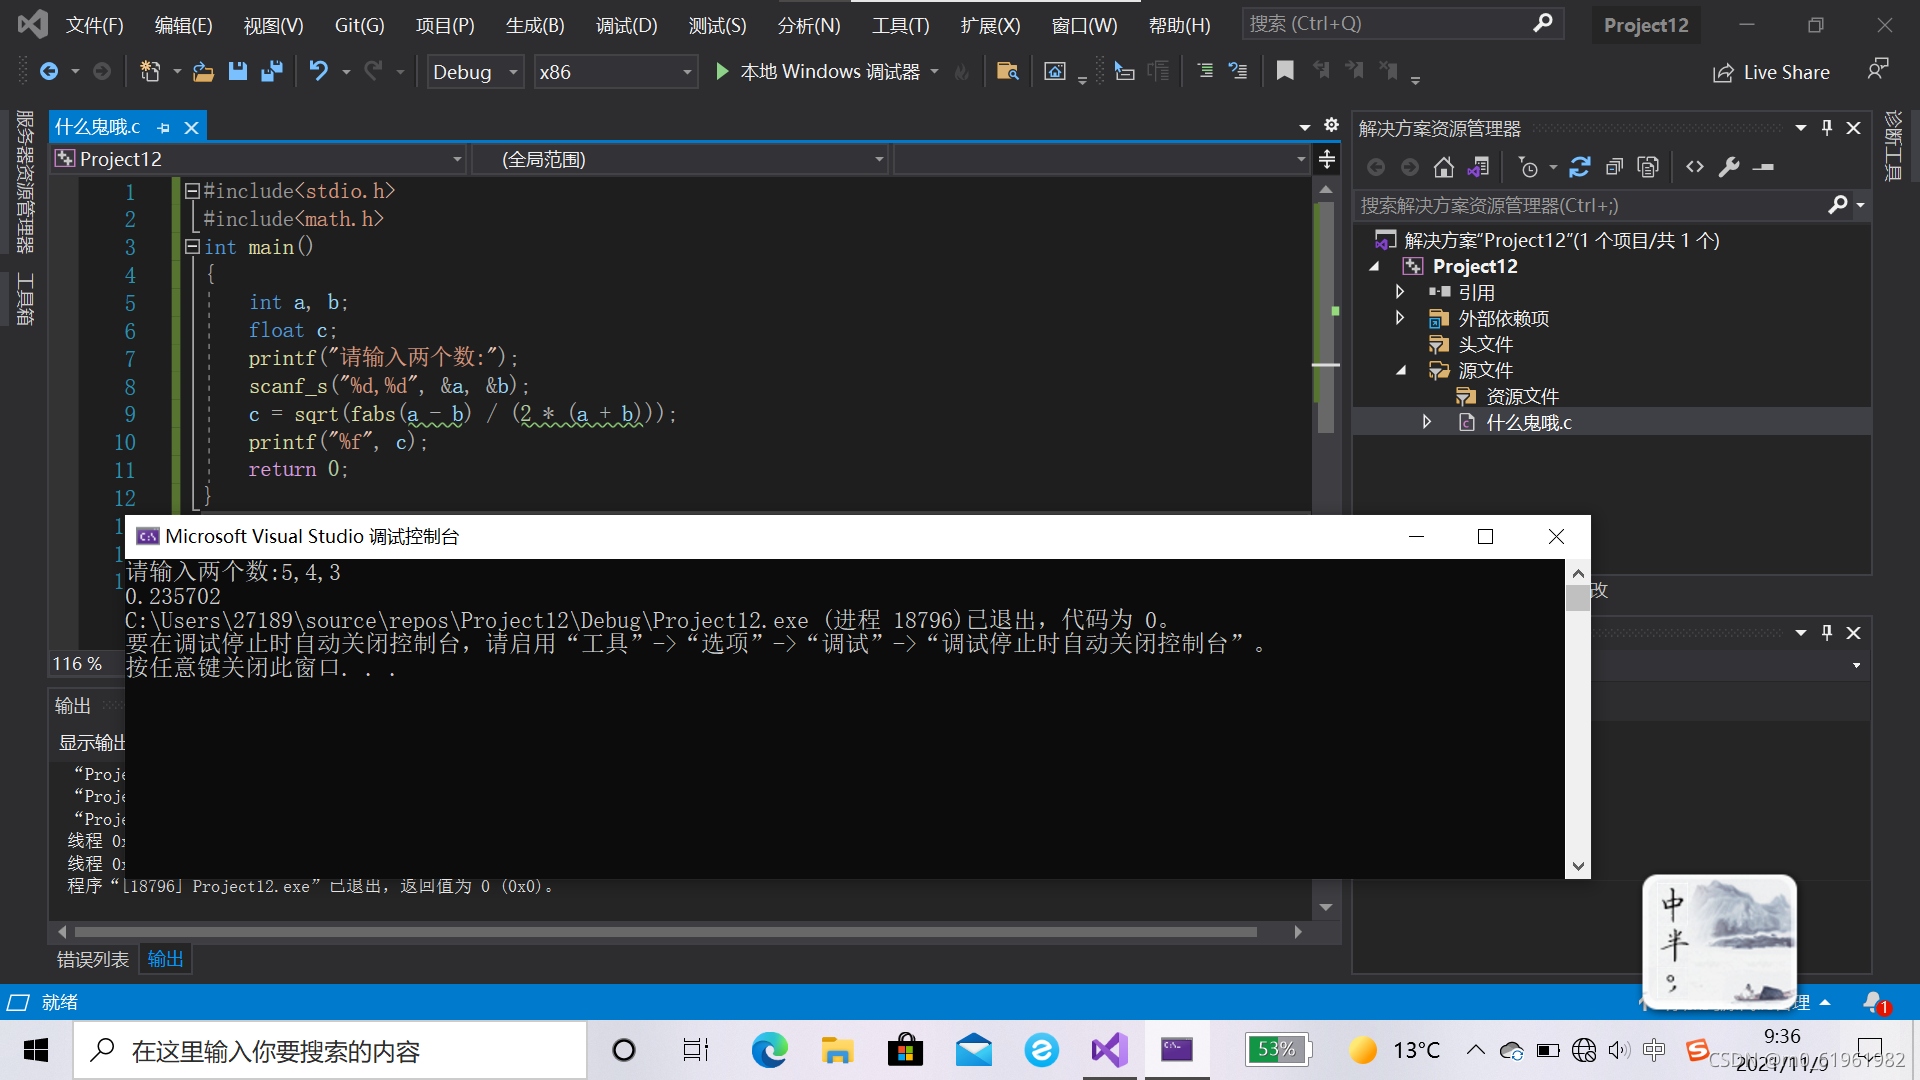This screenshot has height=1080, width=1920.
Task: Click the Home icon in Solution Explorer
Action: coord(1443,167)
